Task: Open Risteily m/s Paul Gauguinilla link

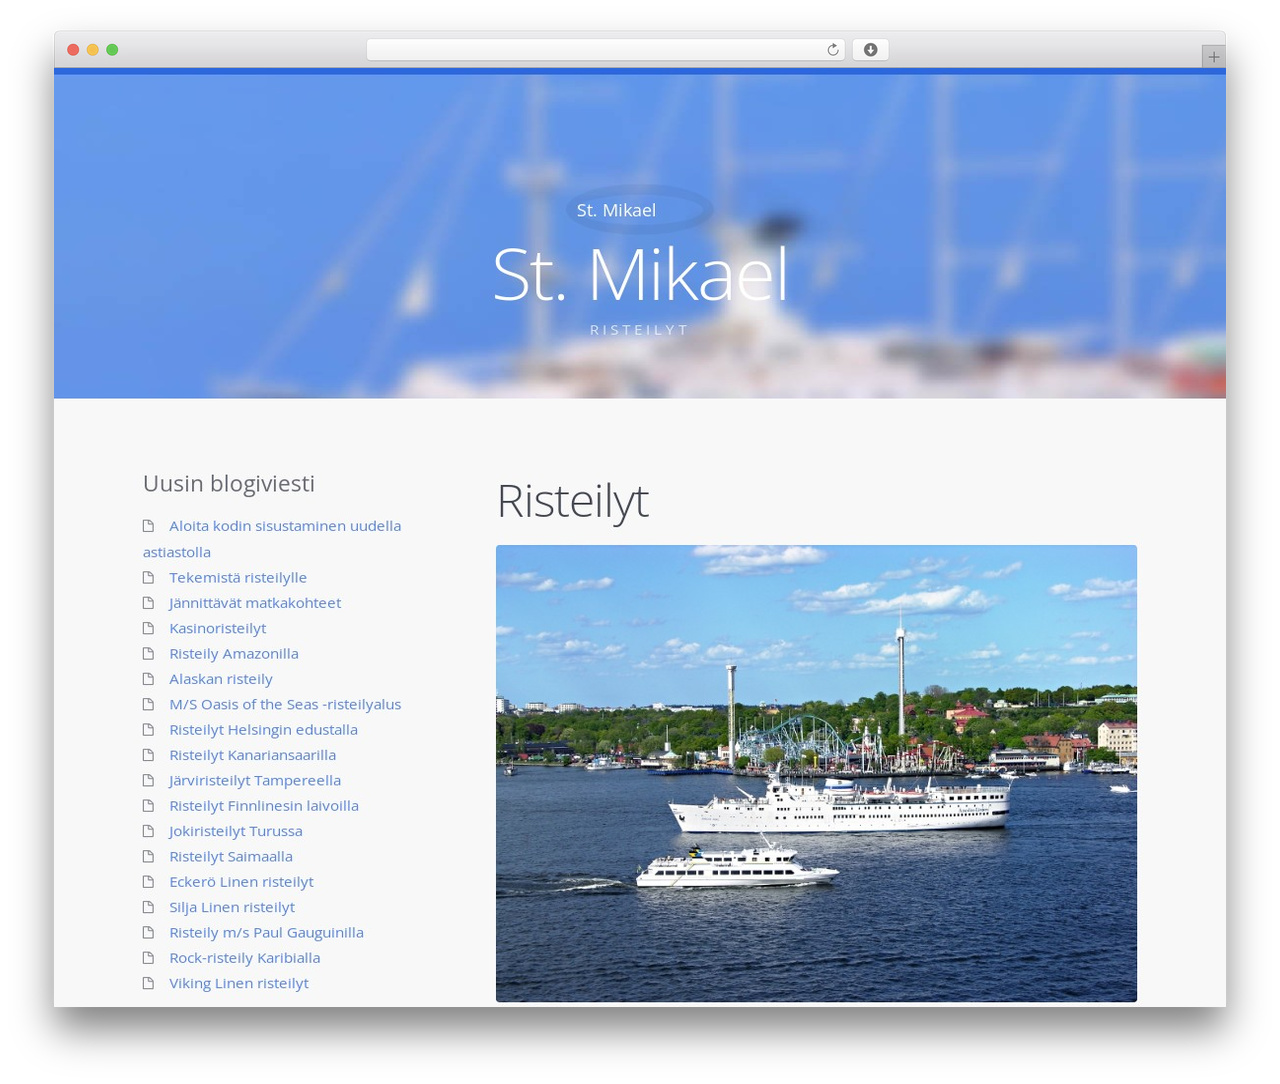Action: 266,932
